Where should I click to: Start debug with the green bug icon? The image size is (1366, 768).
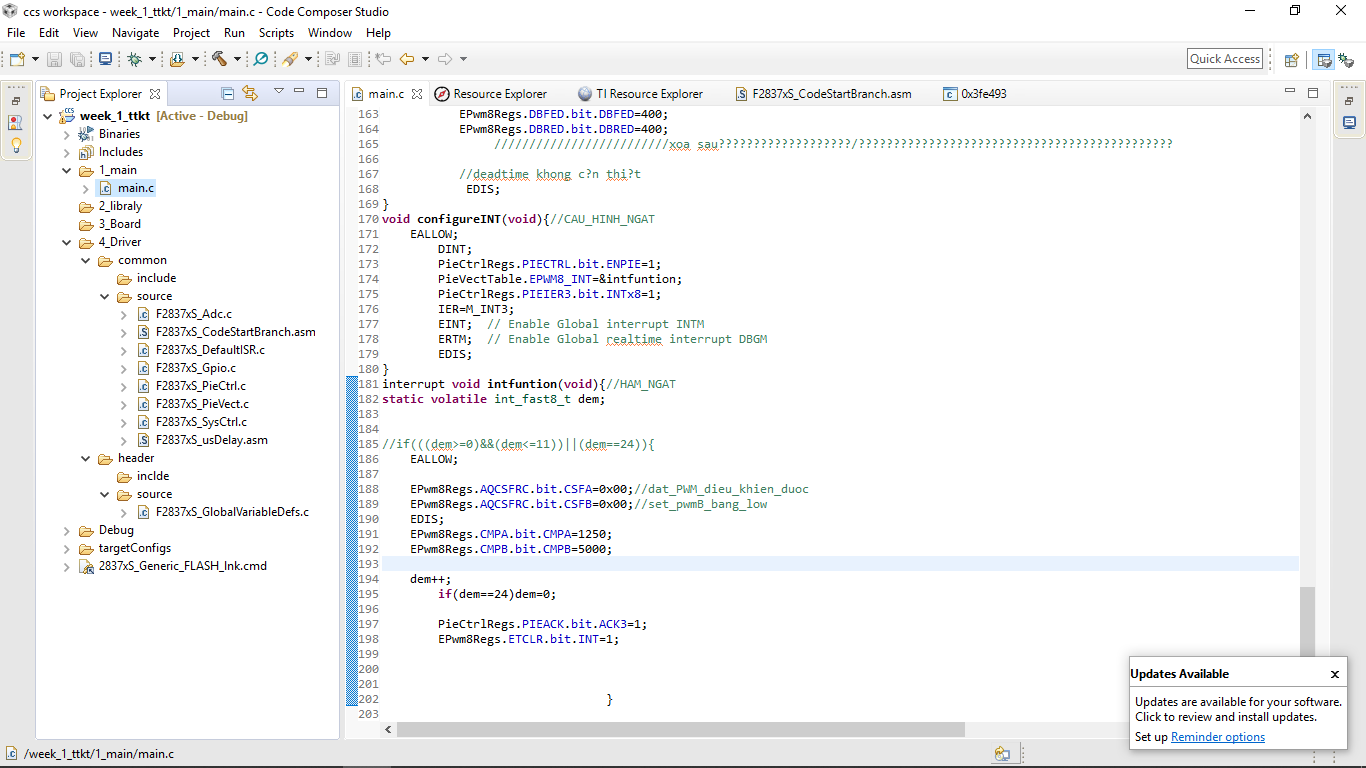click(x=134, y=59)
